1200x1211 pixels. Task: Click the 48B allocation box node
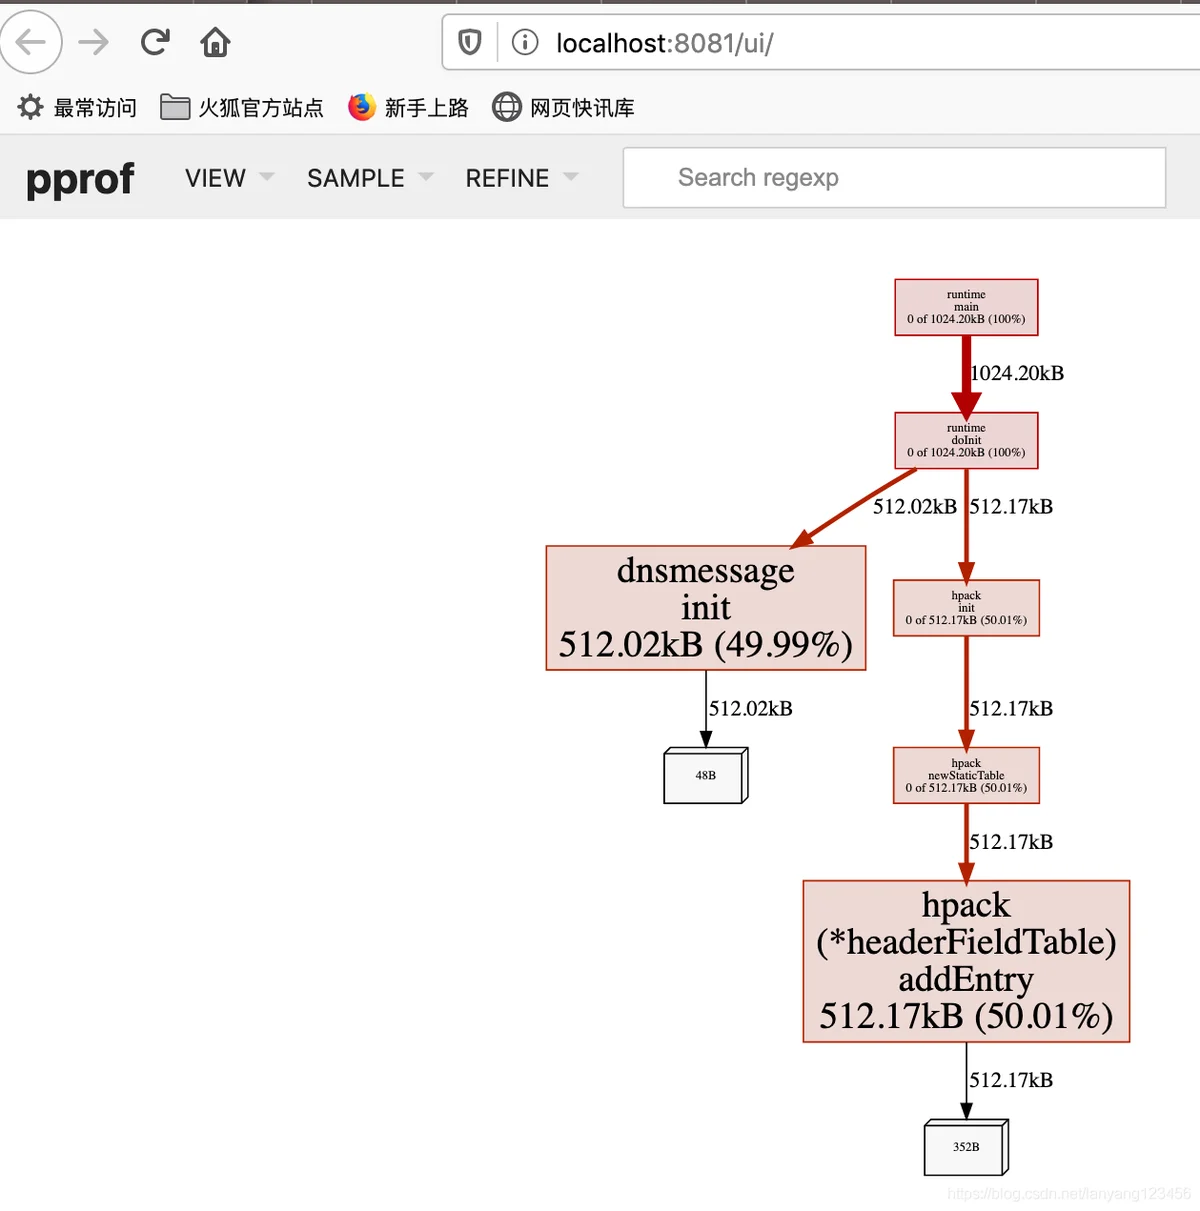click(x=706, y=775)
